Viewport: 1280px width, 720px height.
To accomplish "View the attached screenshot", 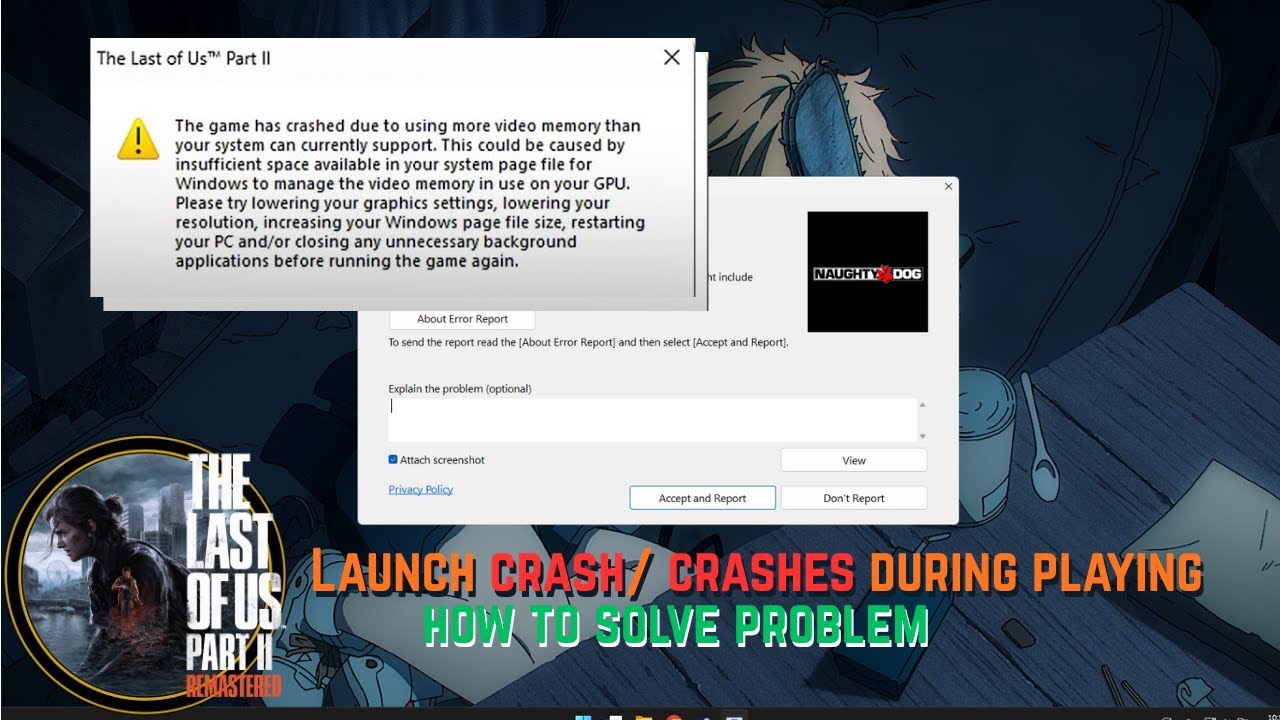I will click(854, 460).
